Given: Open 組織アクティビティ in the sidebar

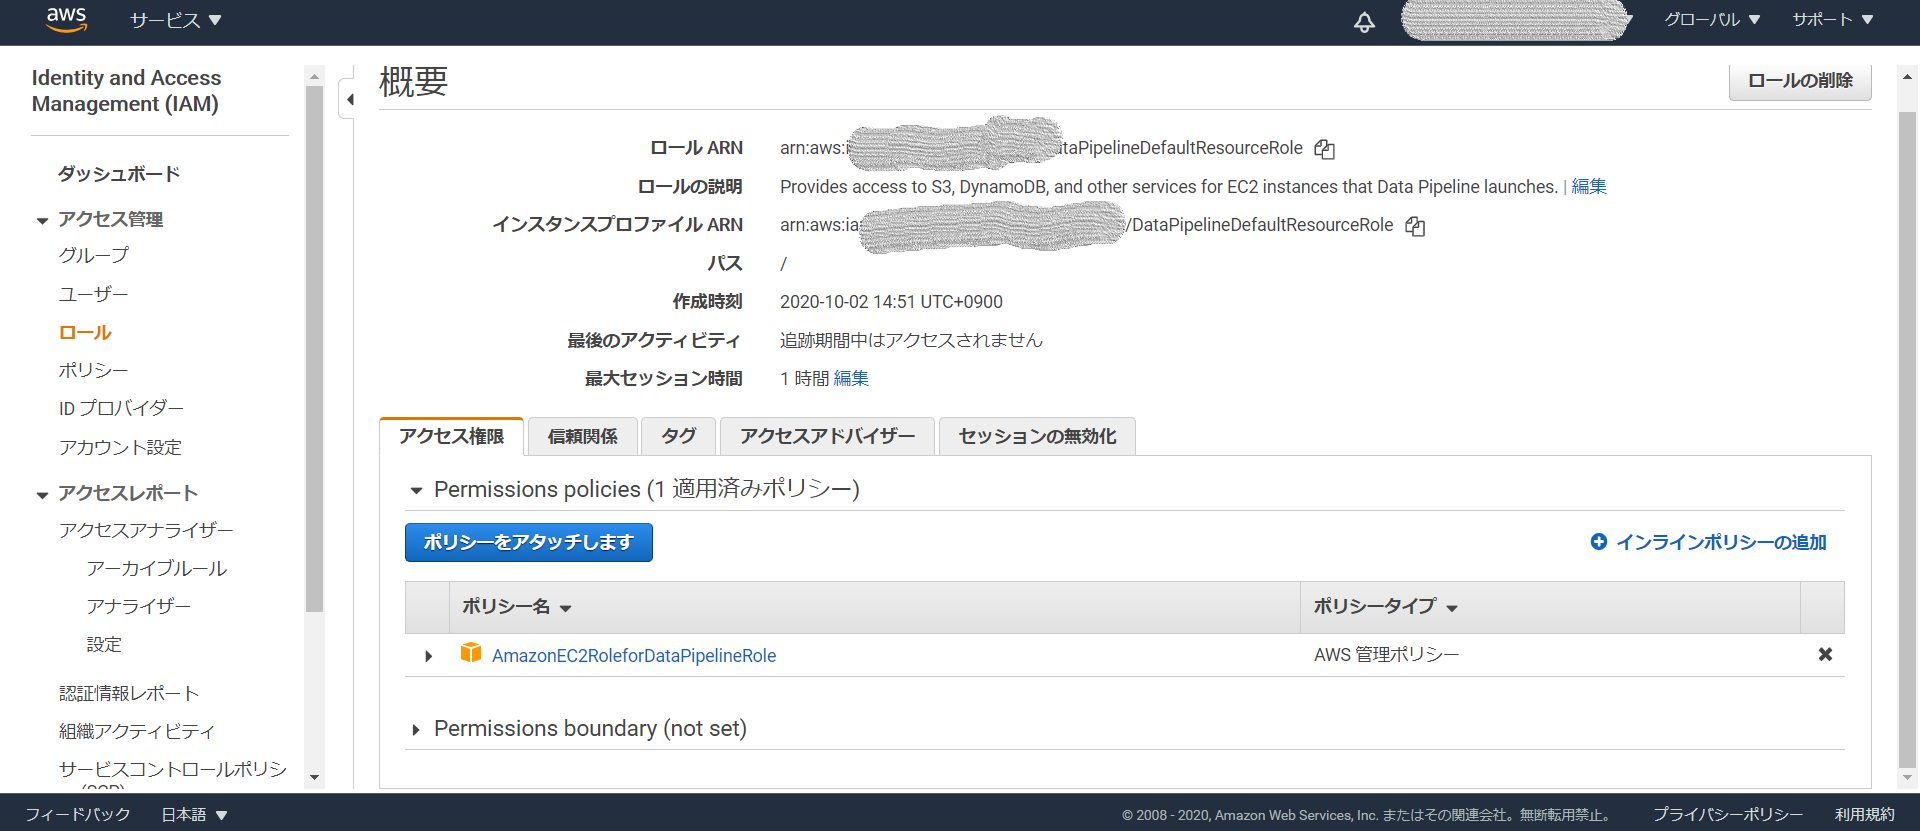Looking at the screenshot, I should click(137, 731).
